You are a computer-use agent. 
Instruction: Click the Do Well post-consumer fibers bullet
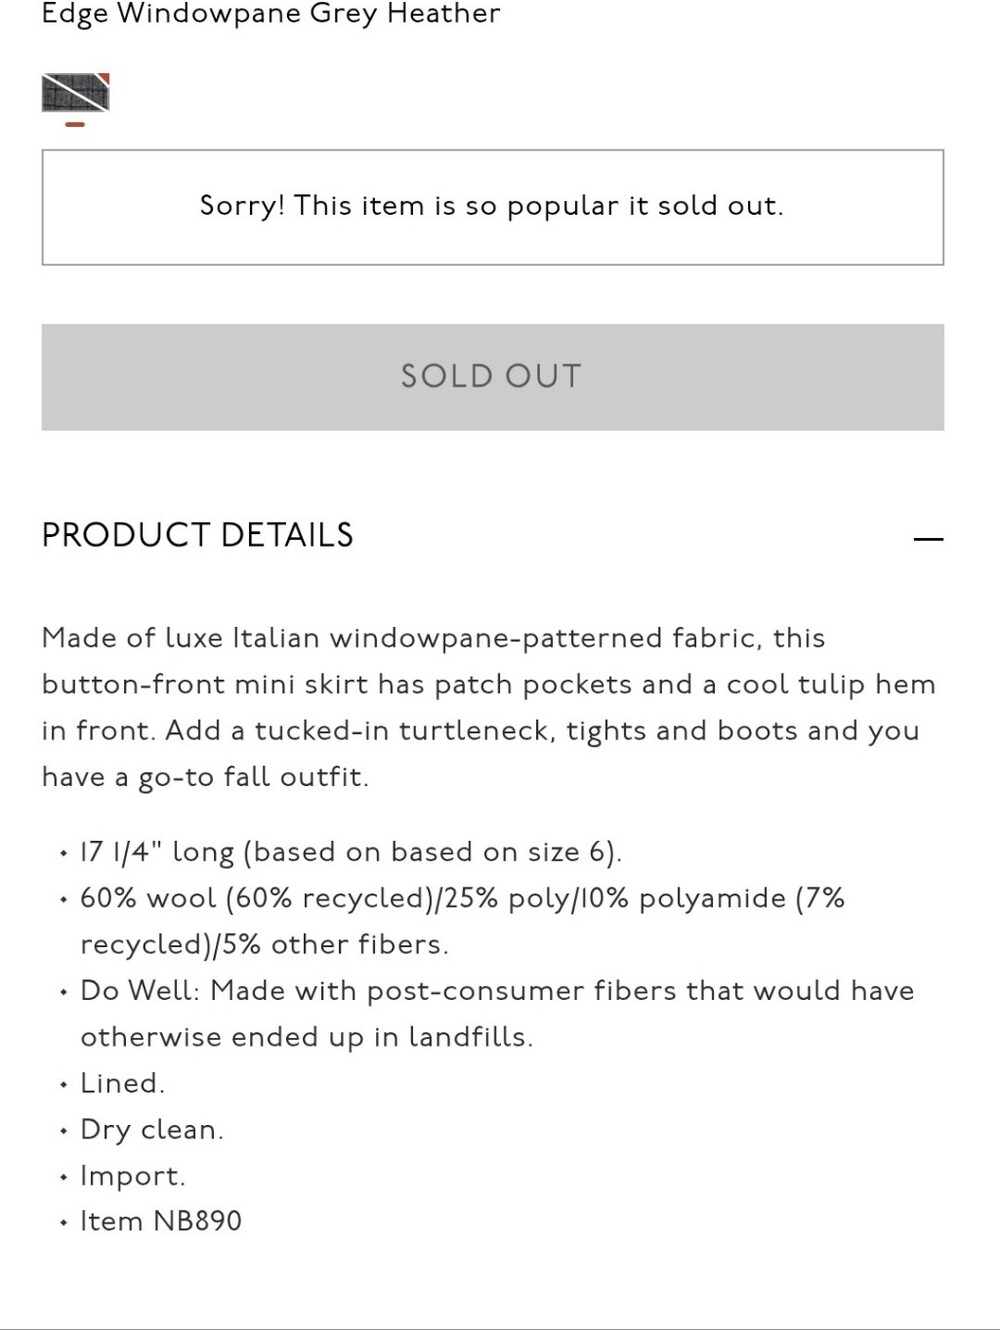coord(497,990)
